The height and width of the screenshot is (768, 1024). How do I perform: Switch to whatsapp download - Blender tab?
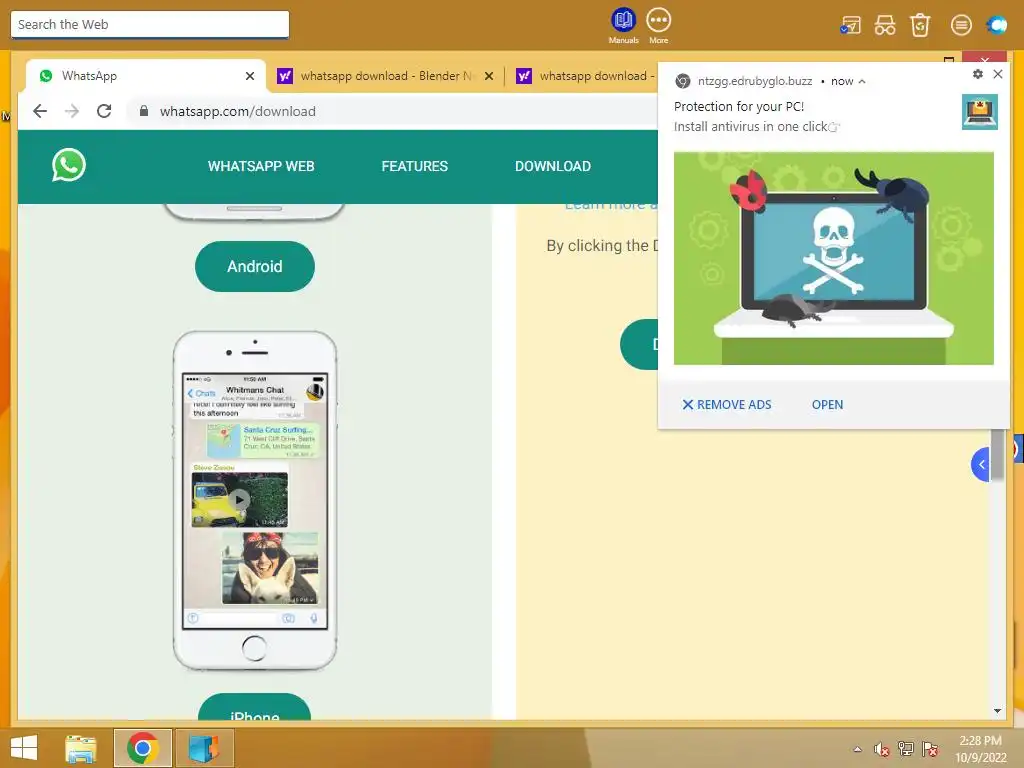pos(386,76)
